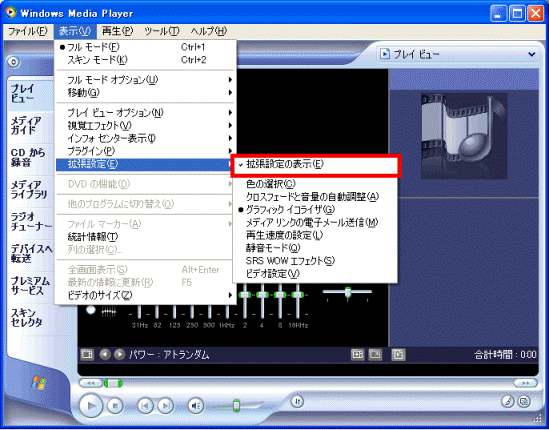Choose クロスフェードと音量の自動調整(A)
Image resolution: width=549 pixels, height=430 pixels.
pyautogui.click(x=315, y=196)
